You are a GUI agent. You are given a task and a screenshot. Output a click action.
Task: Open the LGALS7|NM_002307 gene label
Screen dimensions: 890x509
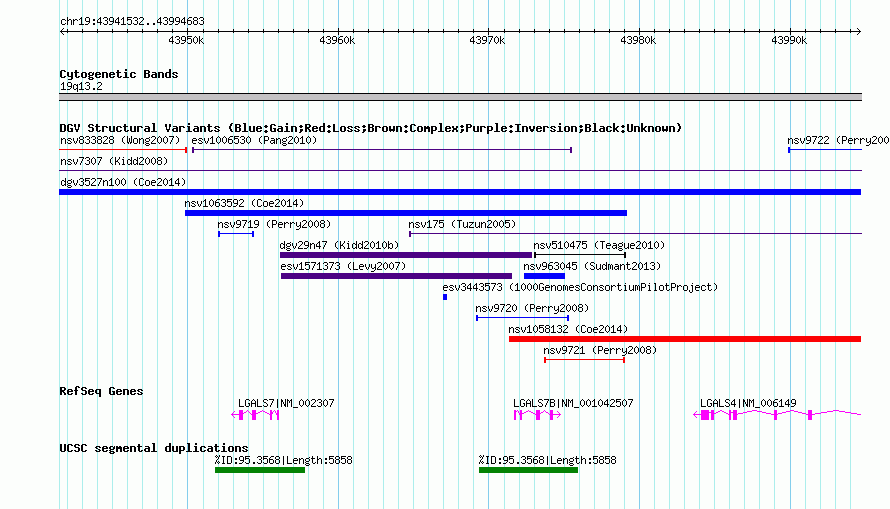286,403
